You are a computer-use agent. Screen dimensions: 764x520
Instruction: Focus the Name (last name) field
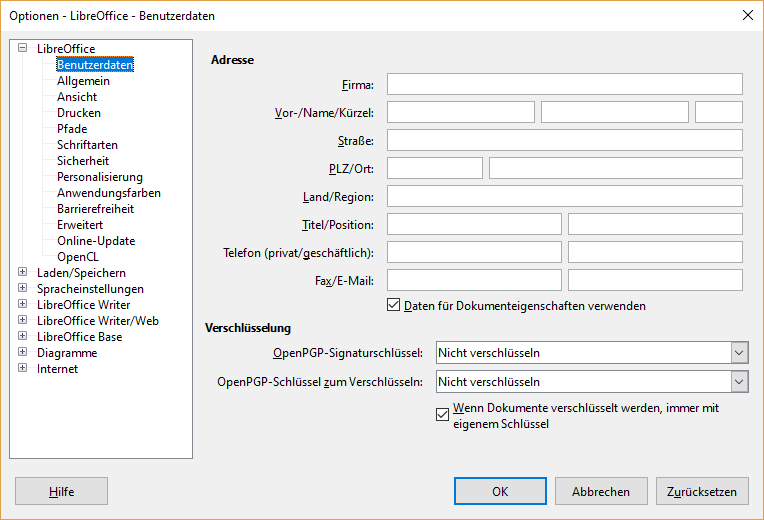tap(614, 112)
